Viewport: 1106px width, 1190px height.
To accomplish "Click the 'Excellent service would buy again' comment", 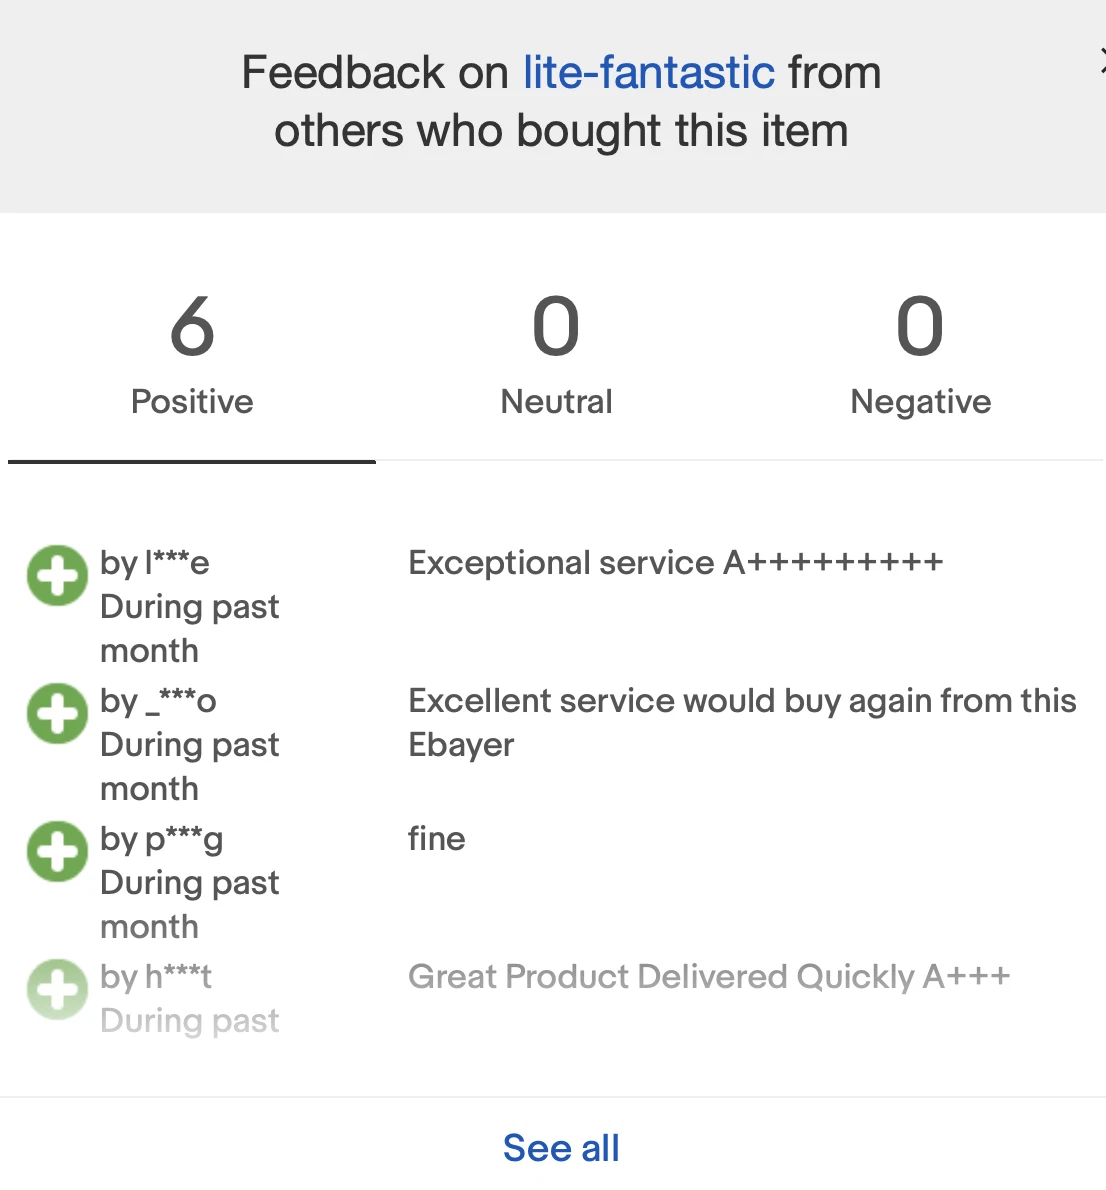I will (742, 722).
